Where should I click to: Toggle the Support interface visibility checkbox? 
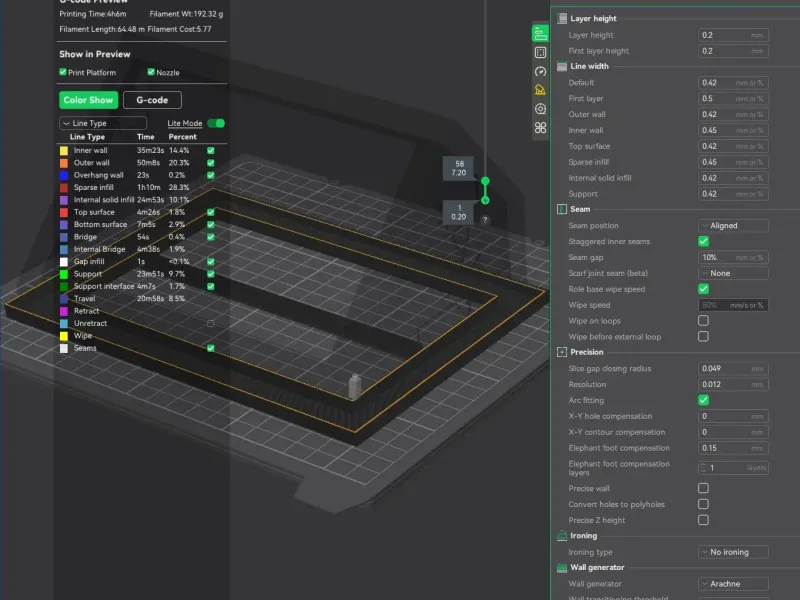pos(211,286)
